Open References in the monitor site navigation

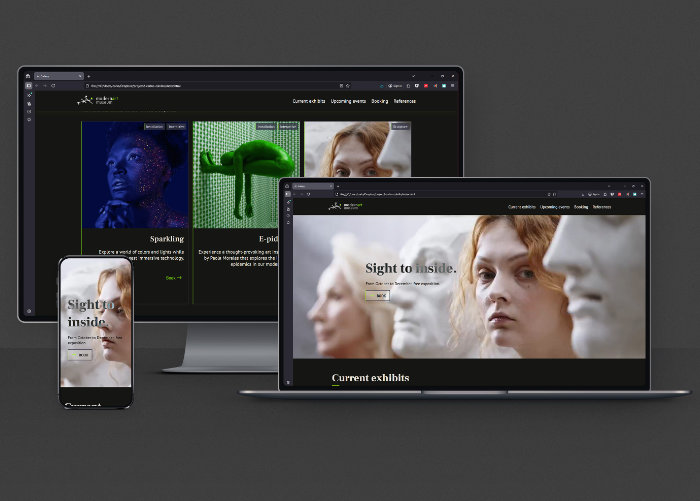pyautogui.click(x=404, y=101)
